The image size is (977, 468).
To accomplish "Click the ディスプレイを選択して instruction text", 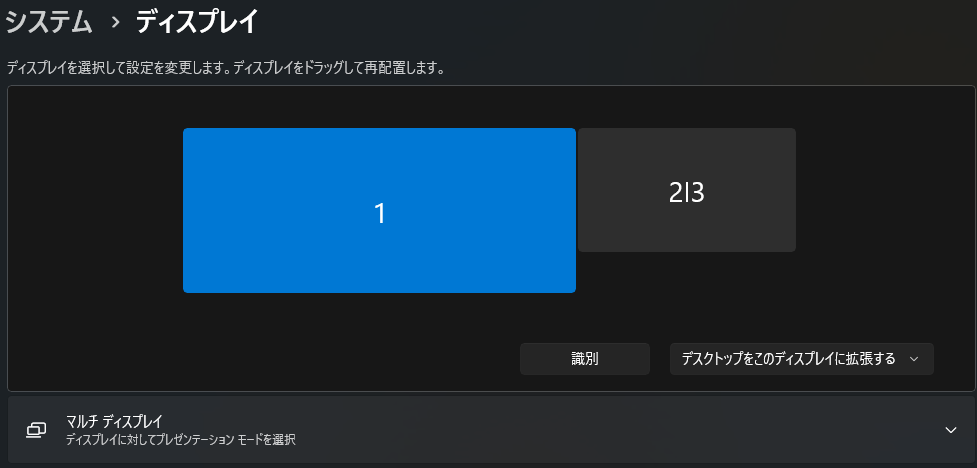I will click(x=225, y=69).
